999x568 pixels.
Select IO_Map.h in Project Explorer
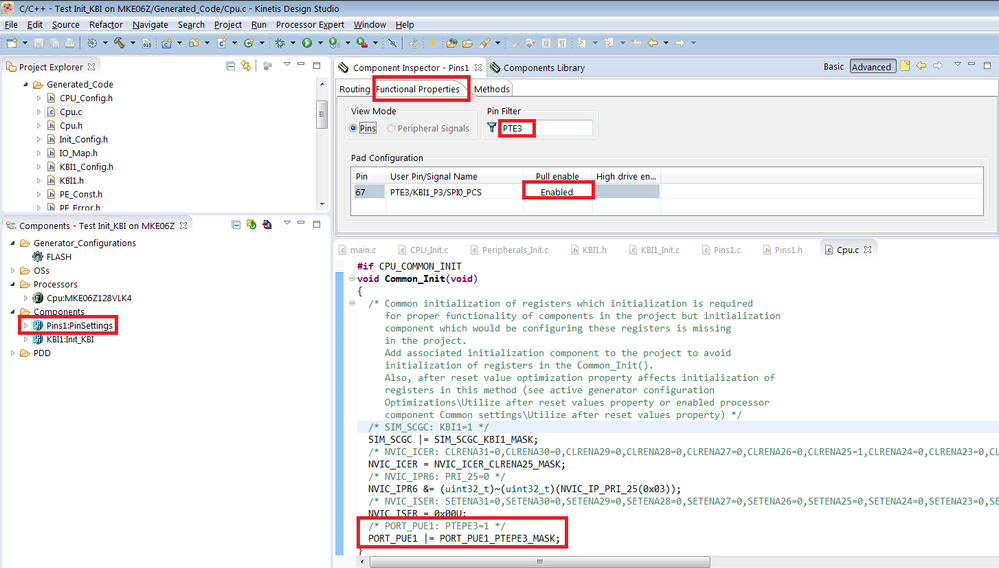coord(78,153)
